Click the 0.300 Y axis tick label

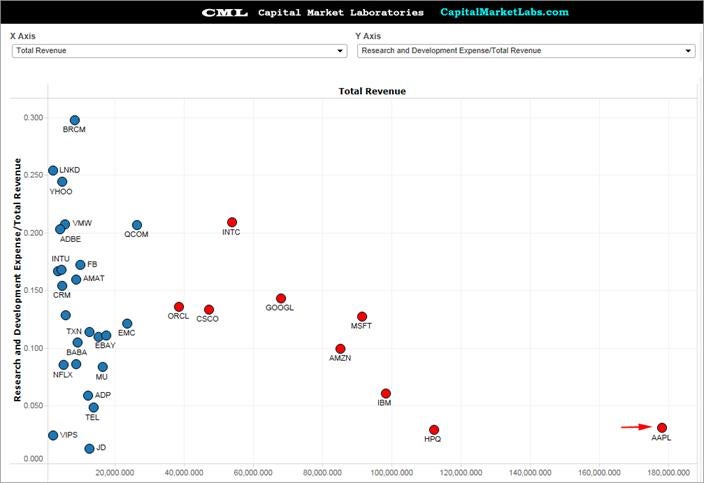pyautogui.click(x=34, y=118)
